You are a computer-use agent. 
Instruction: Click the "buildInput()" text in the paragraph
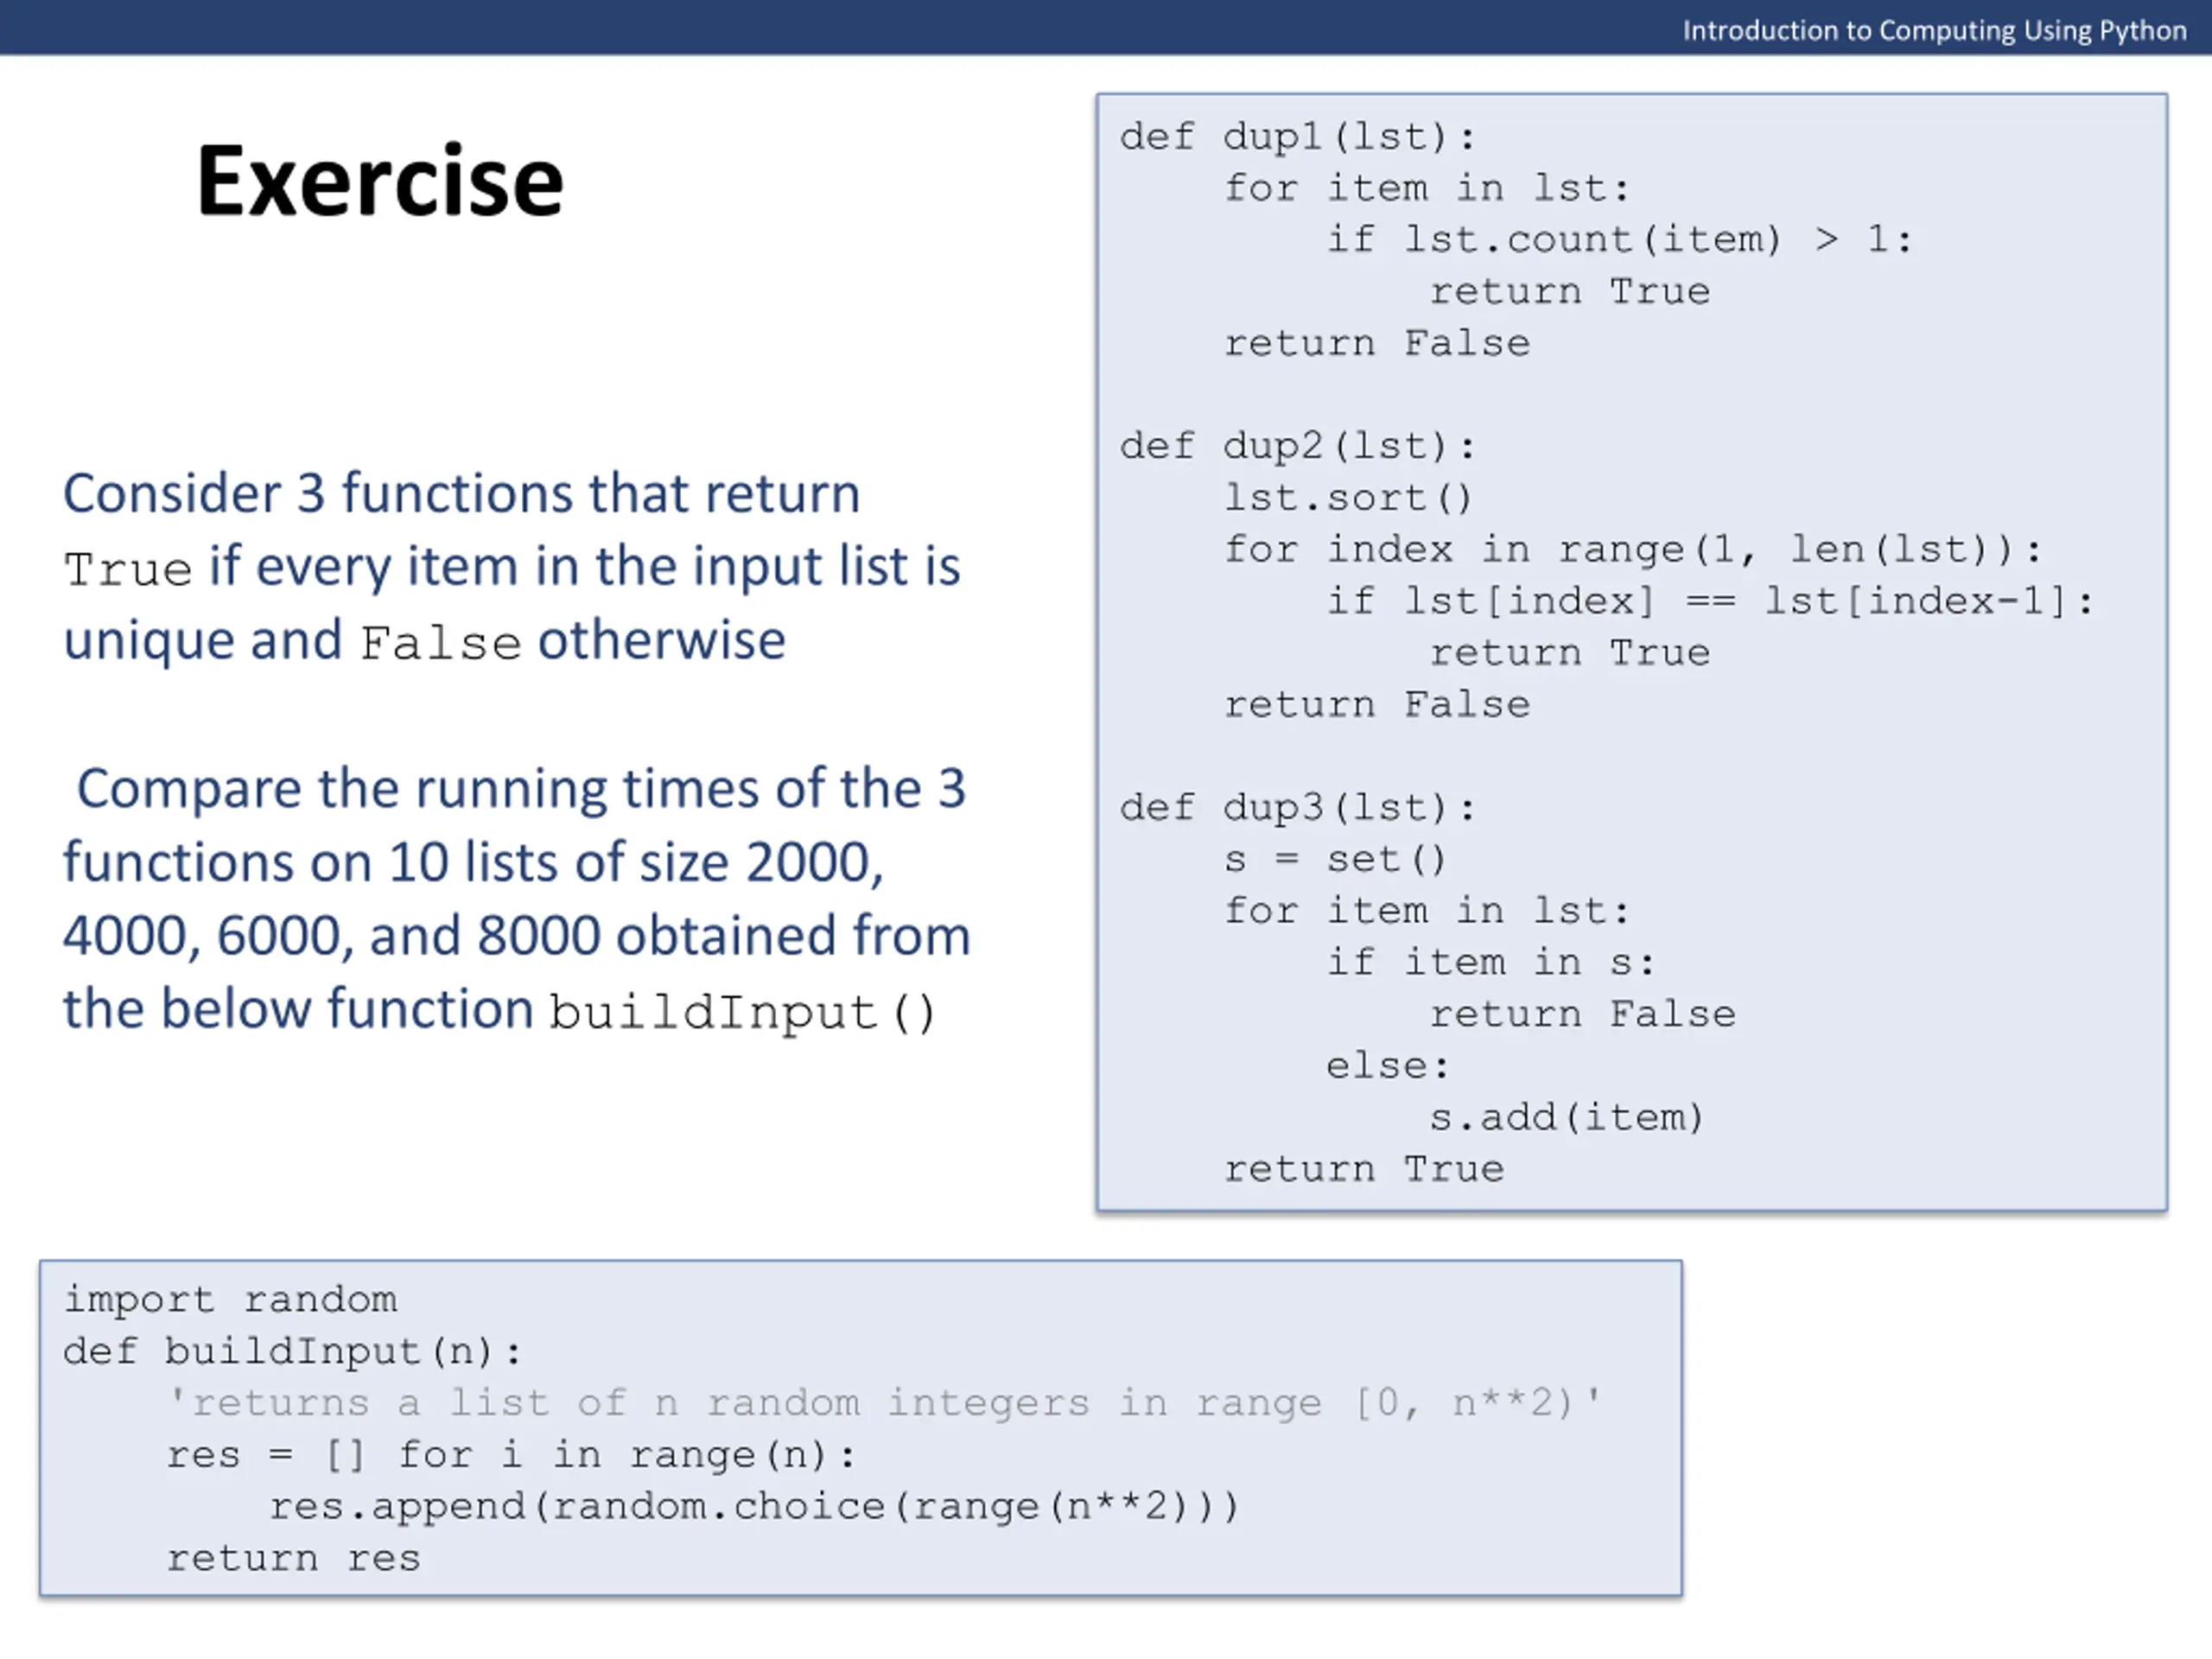[742, 1012]
